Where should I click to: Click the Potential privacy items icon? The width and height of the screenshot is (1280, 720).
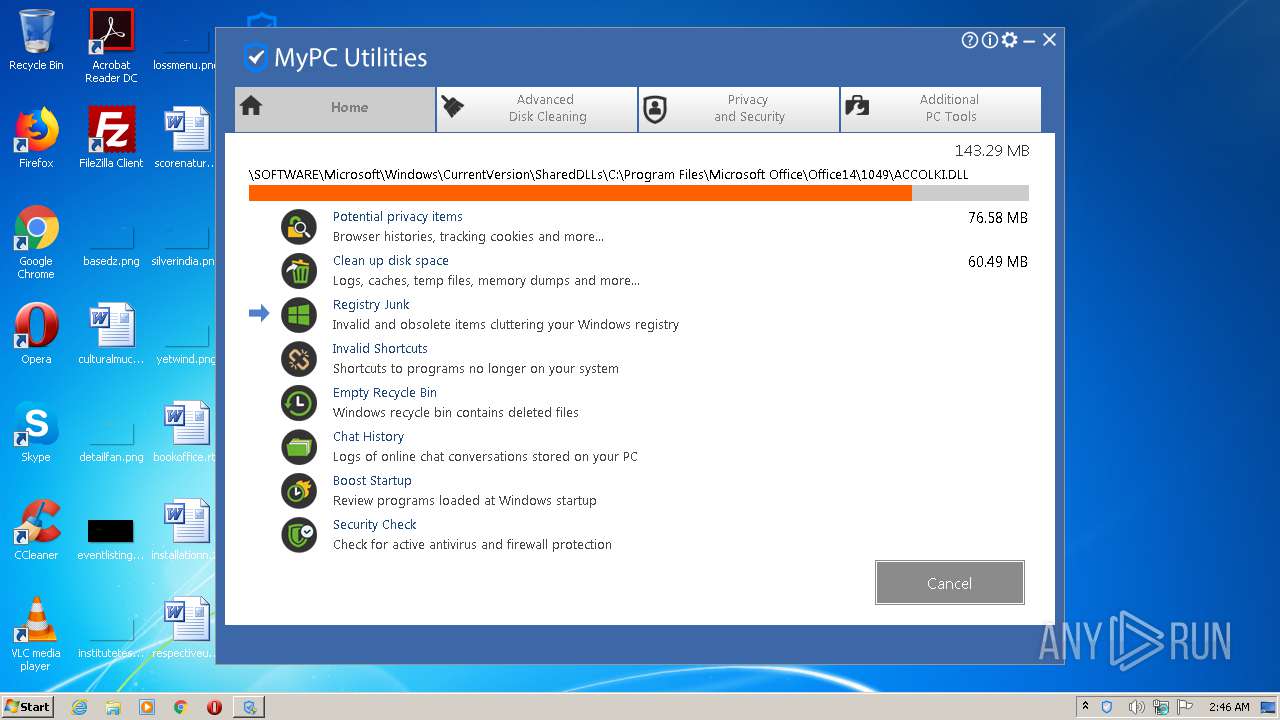point(299,227)
